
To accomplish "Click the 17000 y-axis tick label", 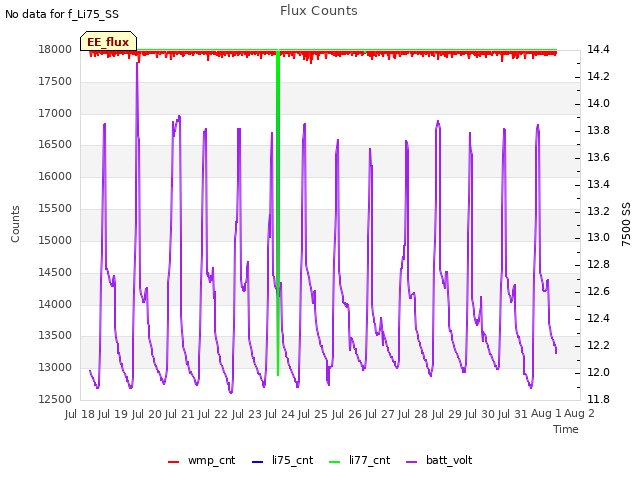I will tap(55, 113).
